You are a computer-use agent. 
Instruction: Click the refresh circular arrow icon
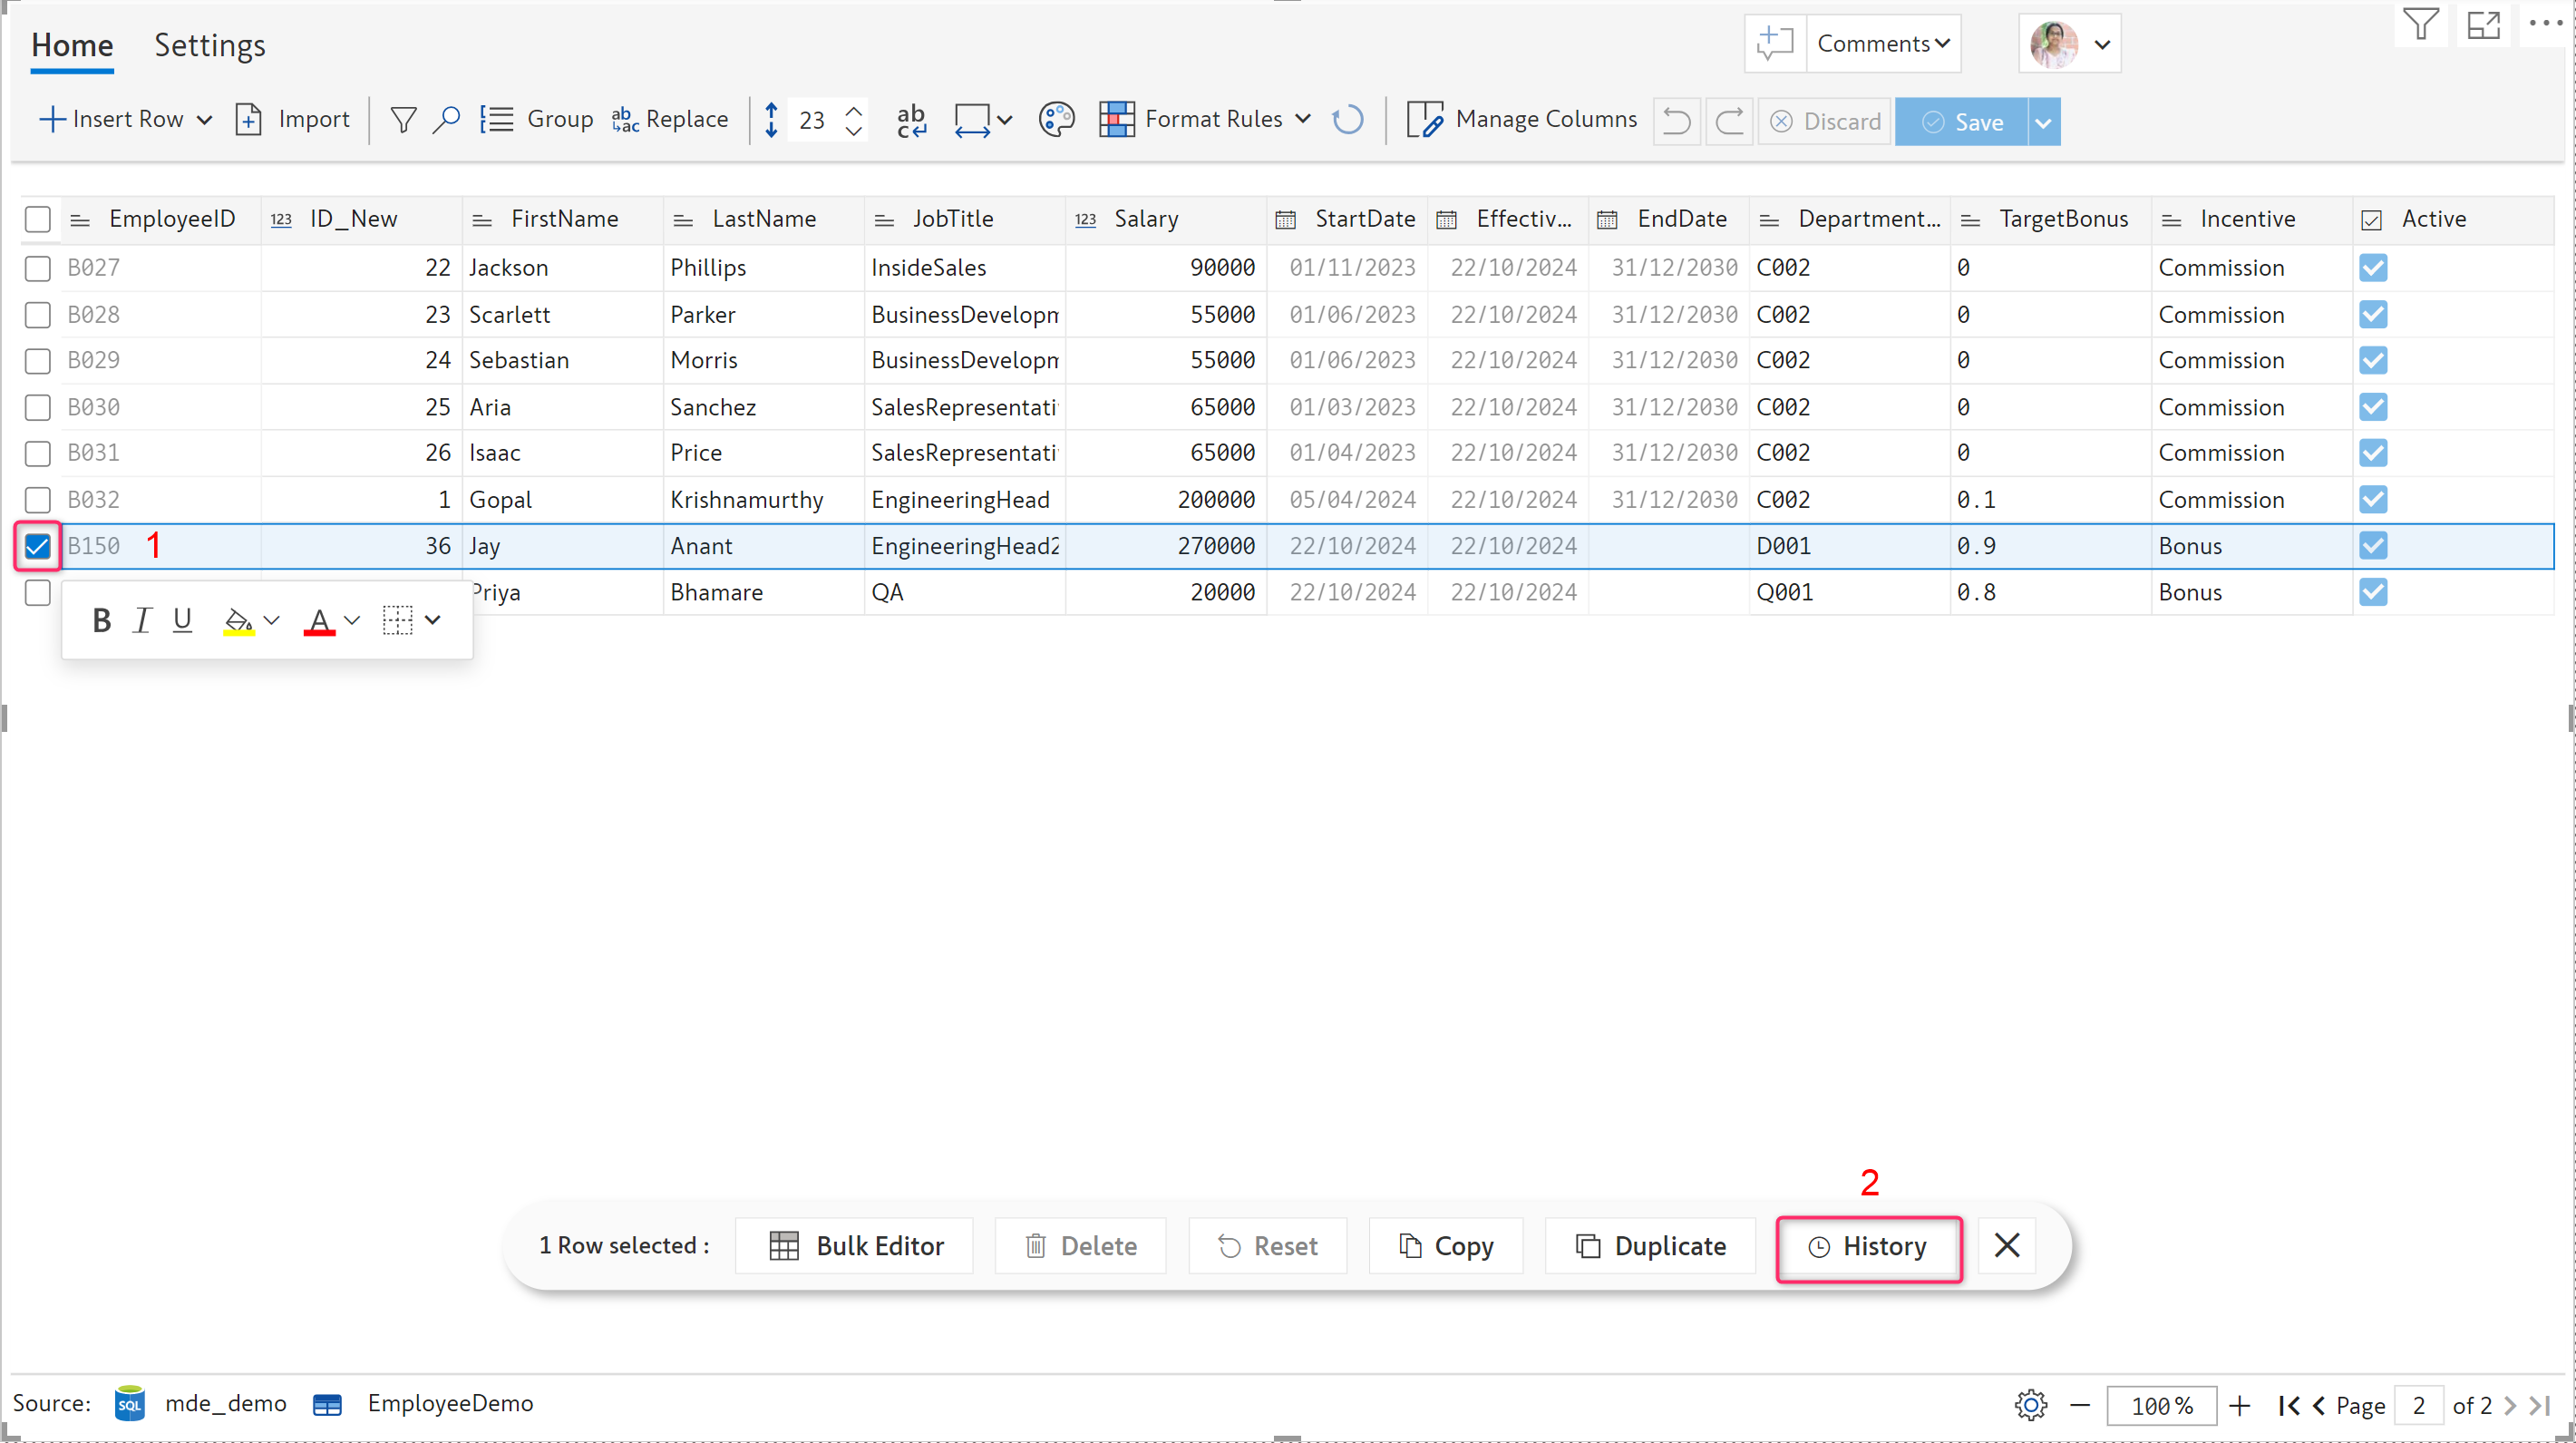[1348, 120]
